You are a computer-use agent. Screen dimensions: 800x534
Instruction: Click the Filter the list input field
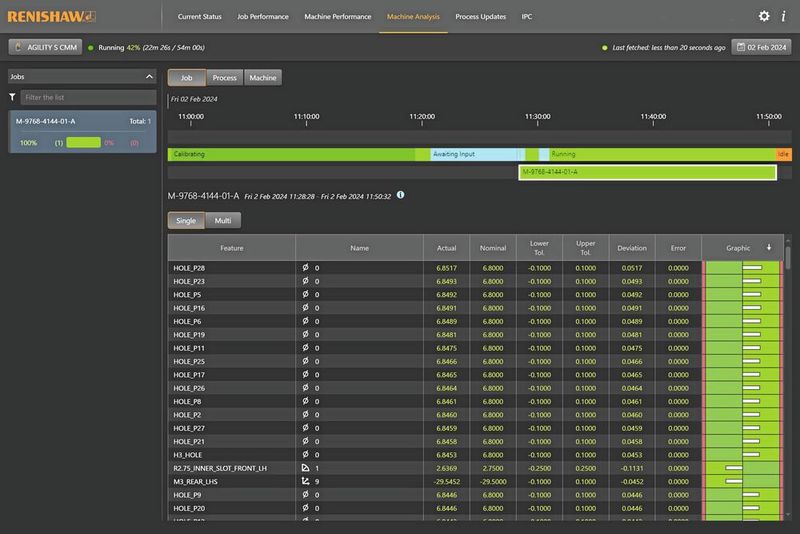click(89, 97)
